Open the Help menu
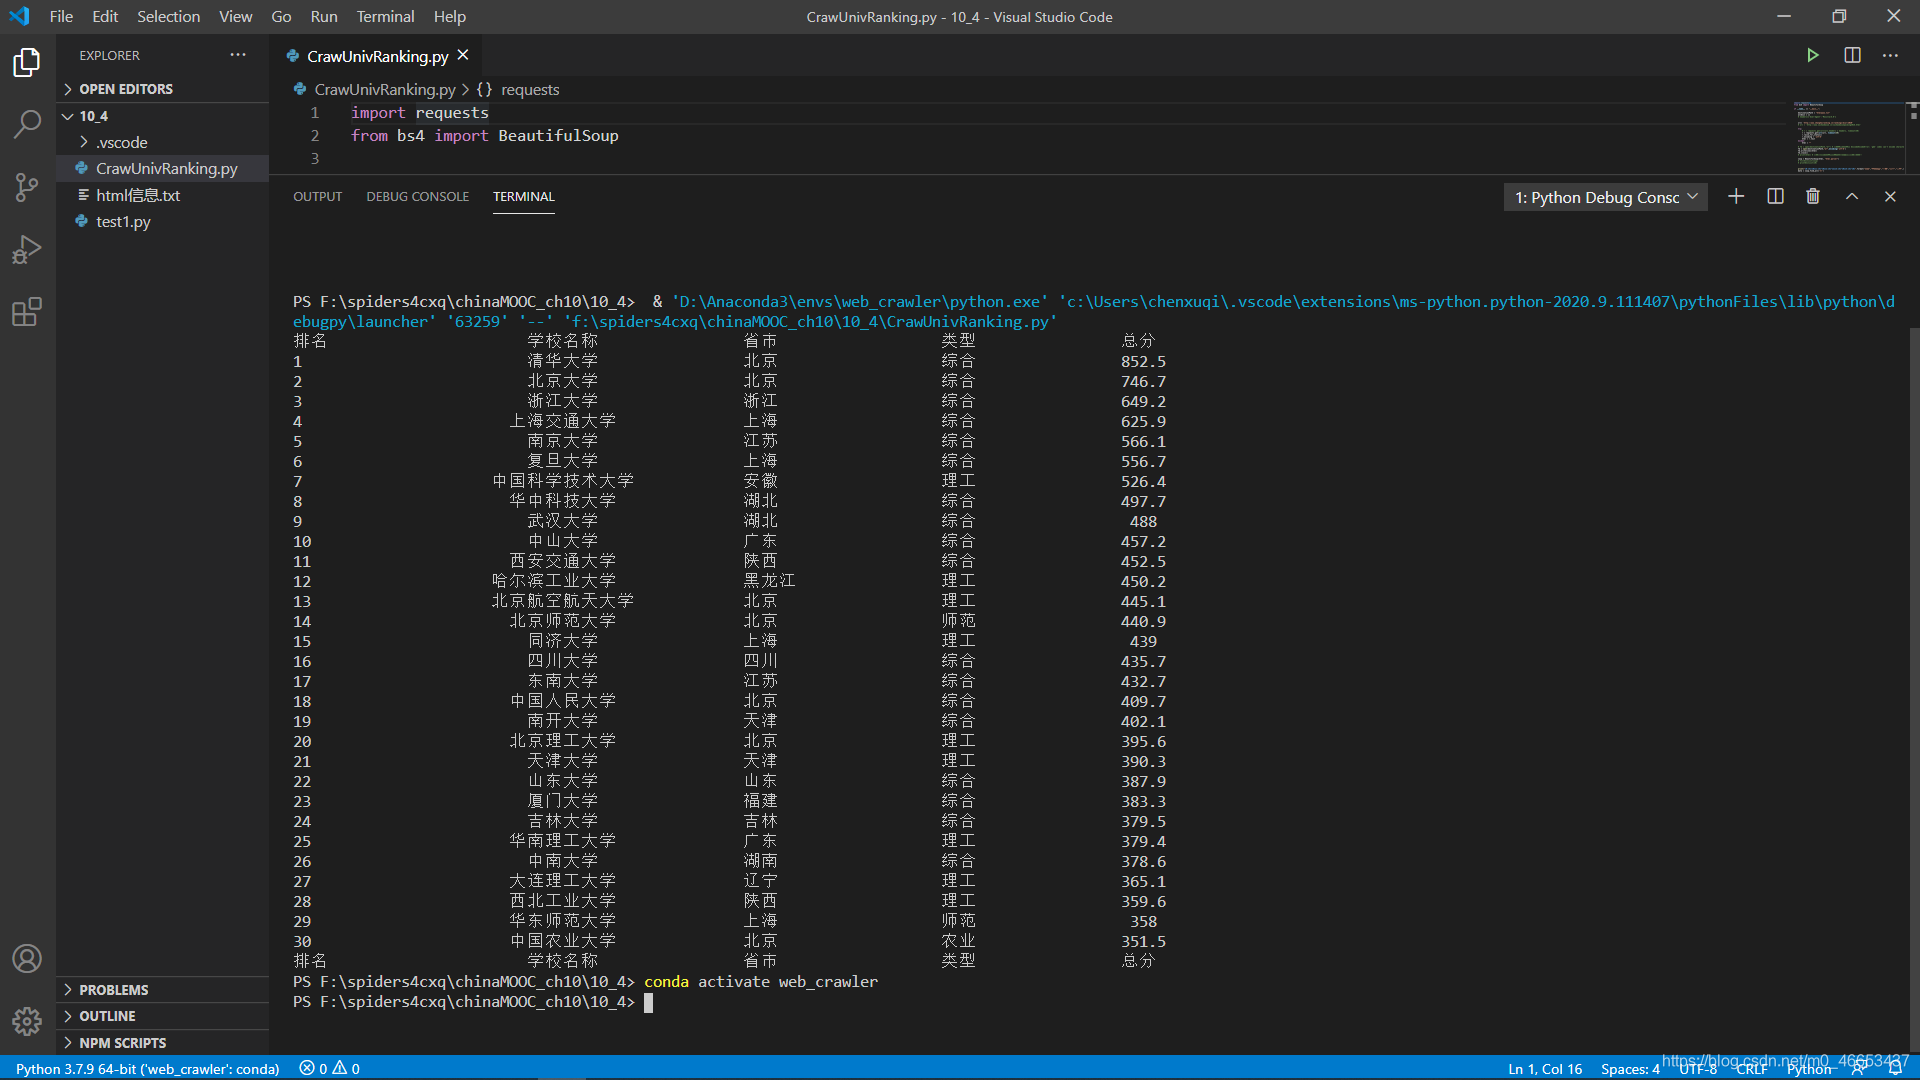Screen dimensions: 1920x1080 click(450, 16)
